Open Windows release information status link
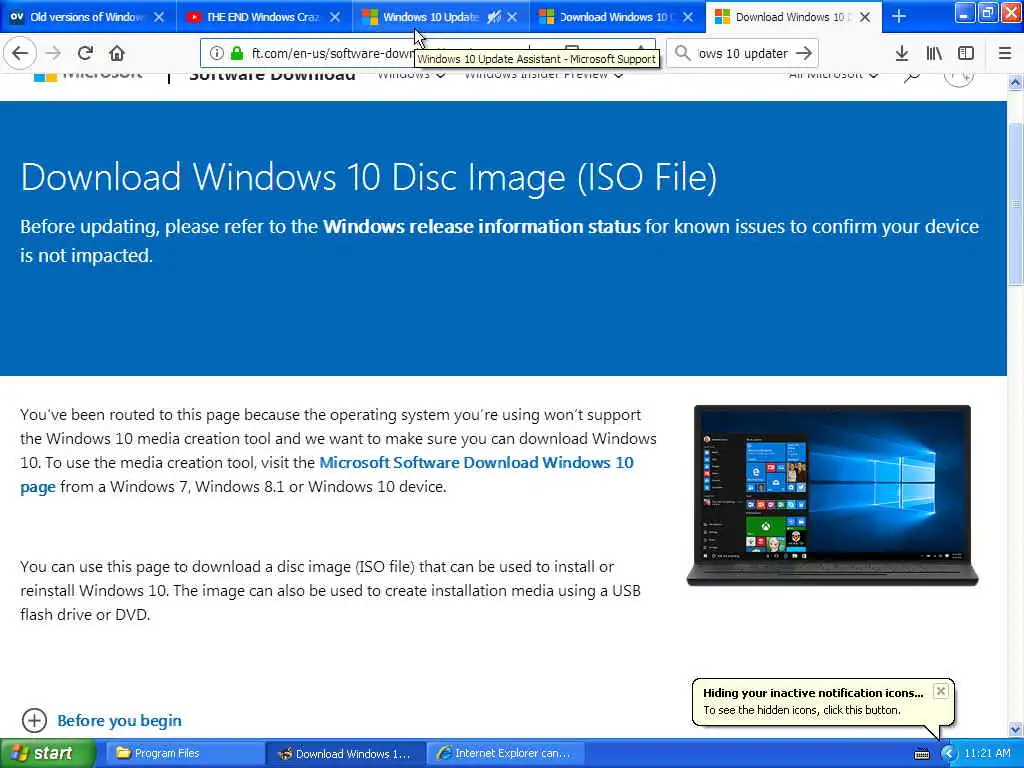Image resolution: width=1024 pixels, height=768 pixels. (x=481, y=227)
